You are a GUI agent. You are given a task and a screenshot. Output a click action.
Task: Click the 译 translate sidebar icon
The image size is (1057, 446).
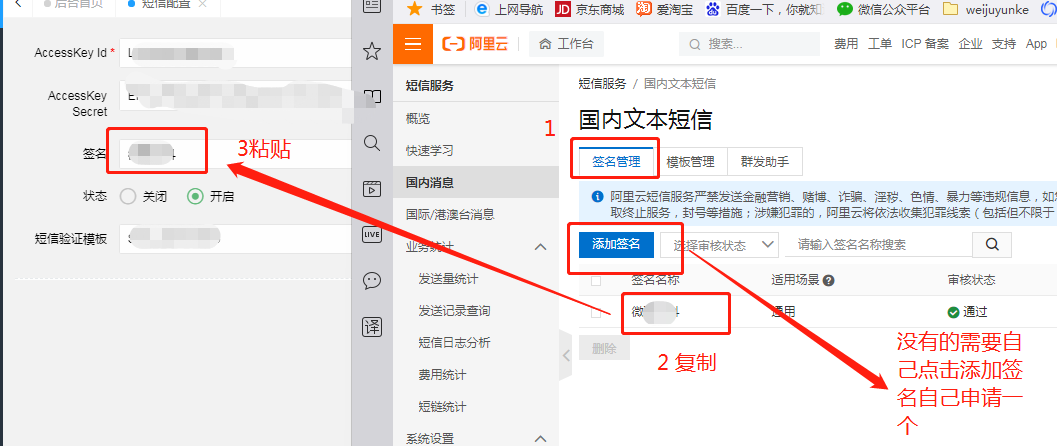point(372,327)
